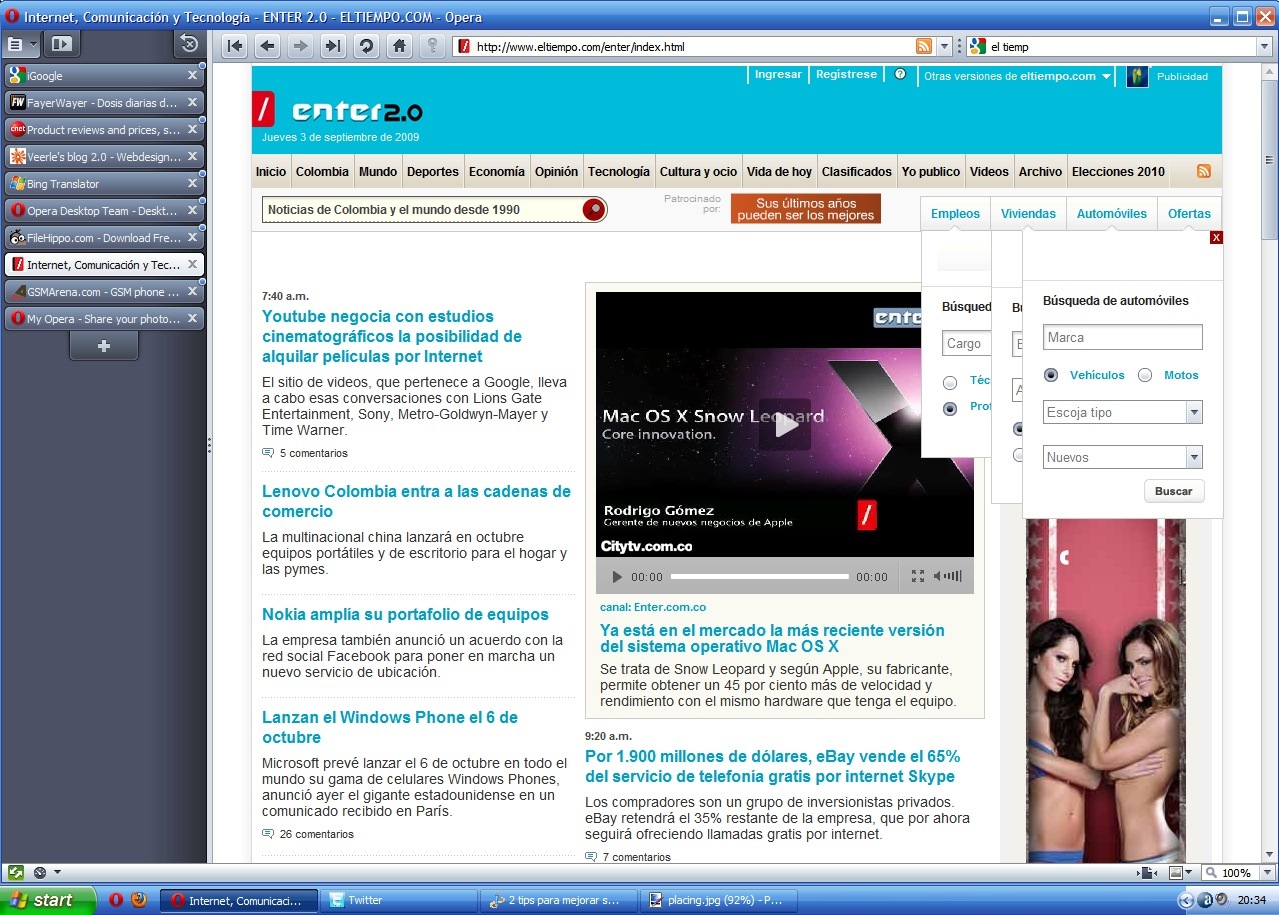This screenshot has width=1279, height=915.
Task: Toggle the Opera side panel view
Action: point(61,44)
